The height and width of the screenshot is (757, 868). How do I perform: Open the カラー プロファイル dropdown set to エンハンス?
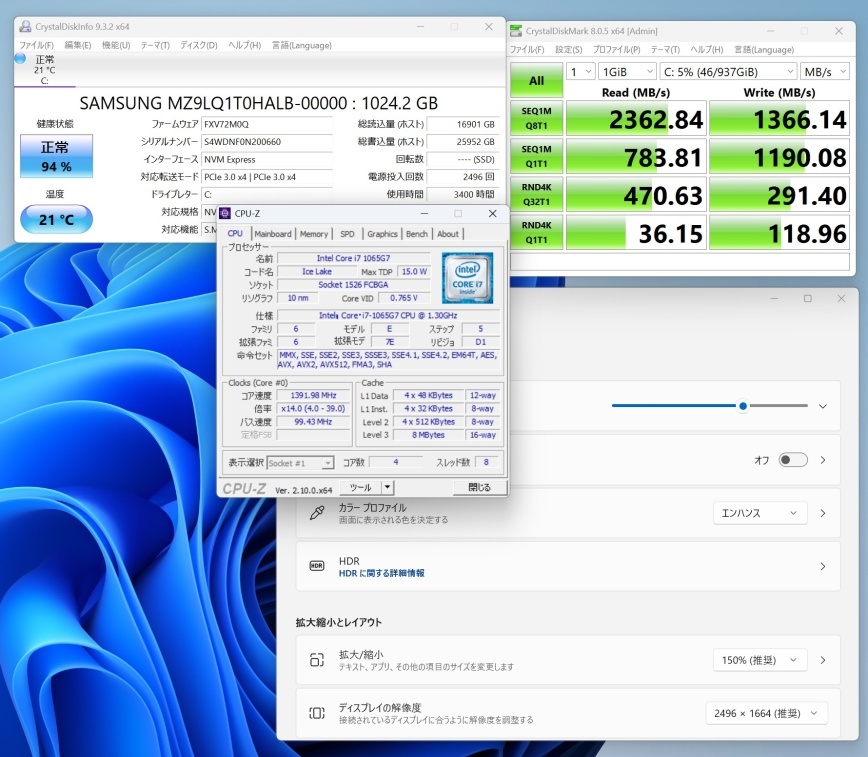760,513
